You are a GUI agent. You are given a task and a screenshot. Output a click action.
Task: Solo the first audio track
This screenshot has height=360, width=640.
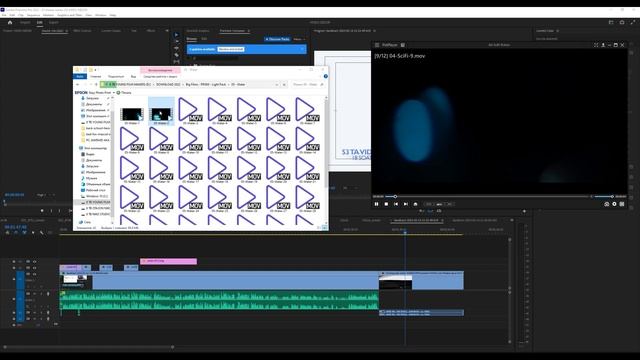(41, 293)
